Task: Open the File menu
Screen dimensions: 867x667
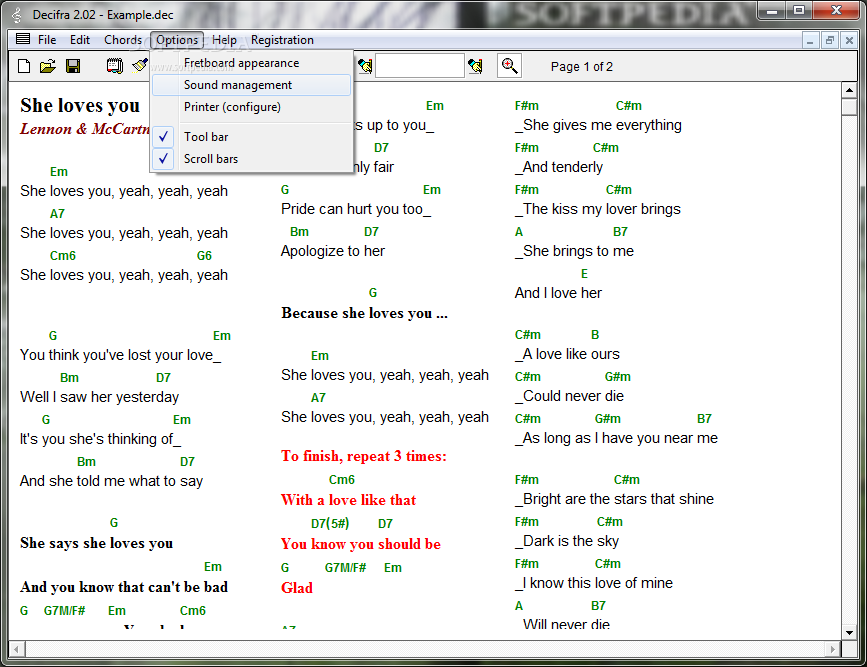Action: [x=47, y=40]
